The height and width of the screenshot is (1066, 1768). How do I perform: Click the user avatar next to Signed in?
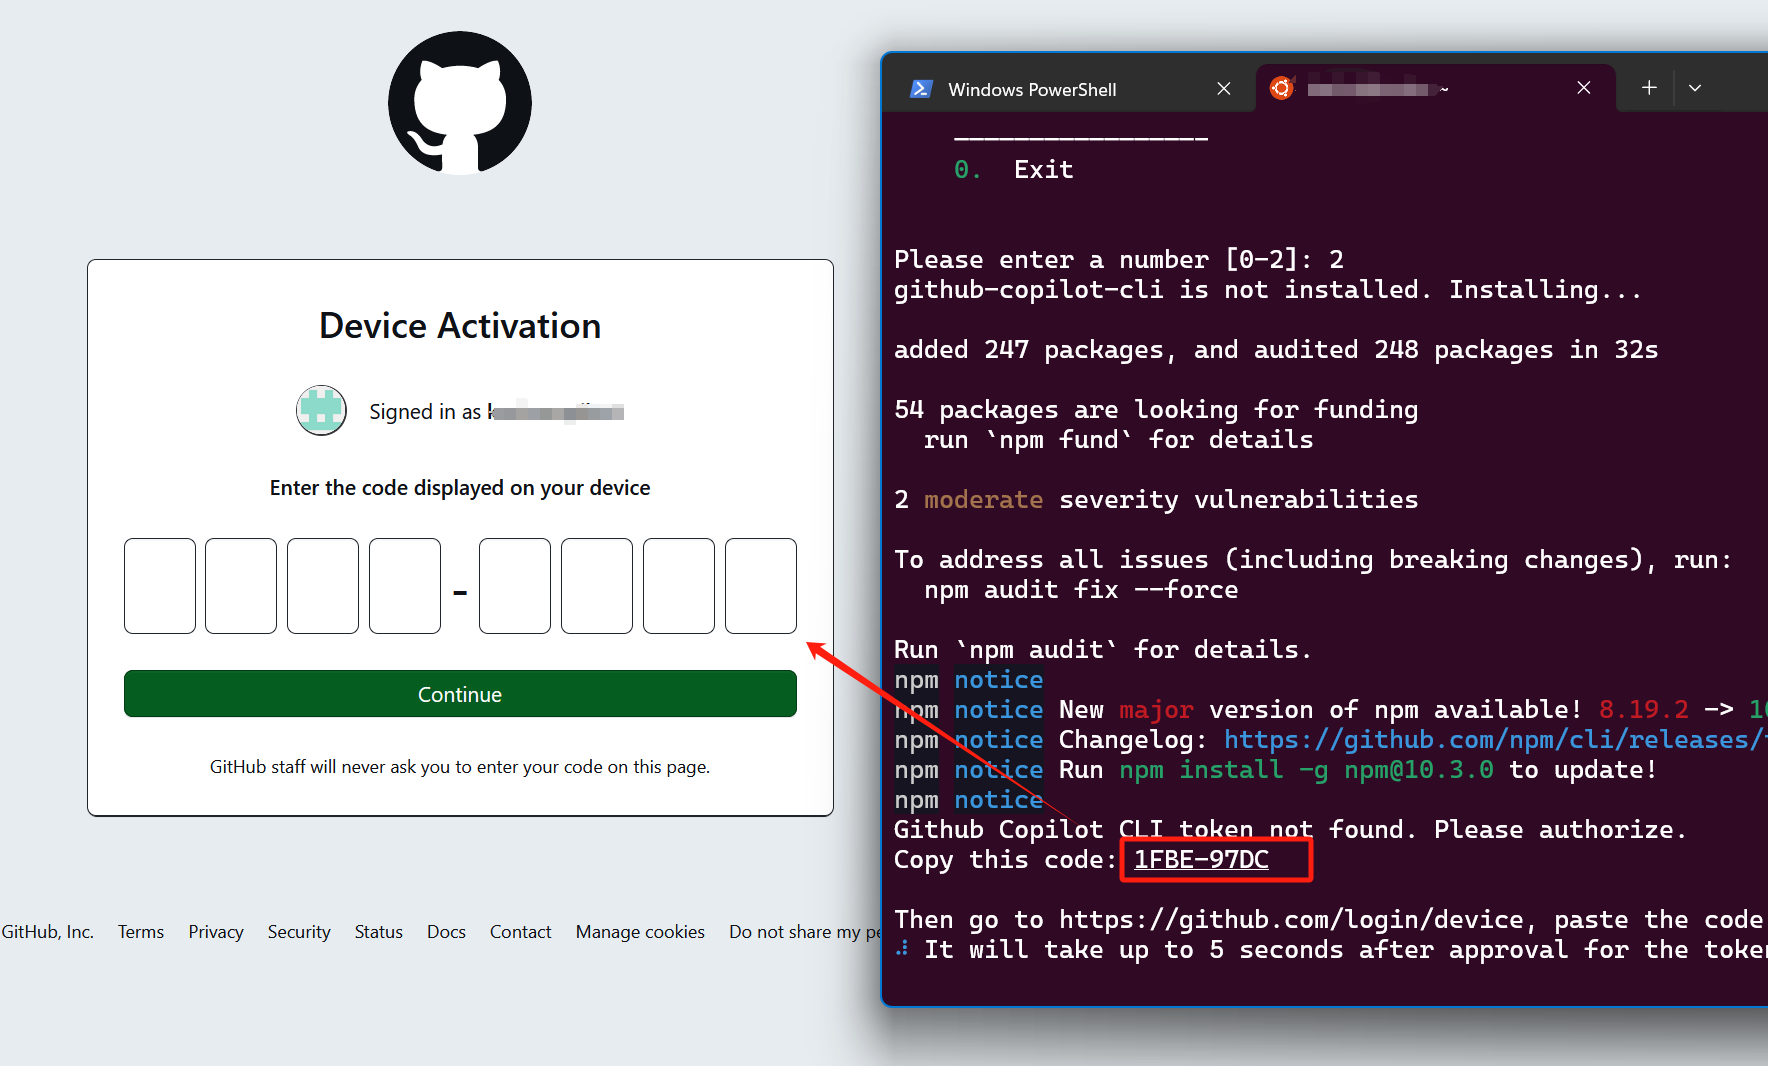(321, 410)
